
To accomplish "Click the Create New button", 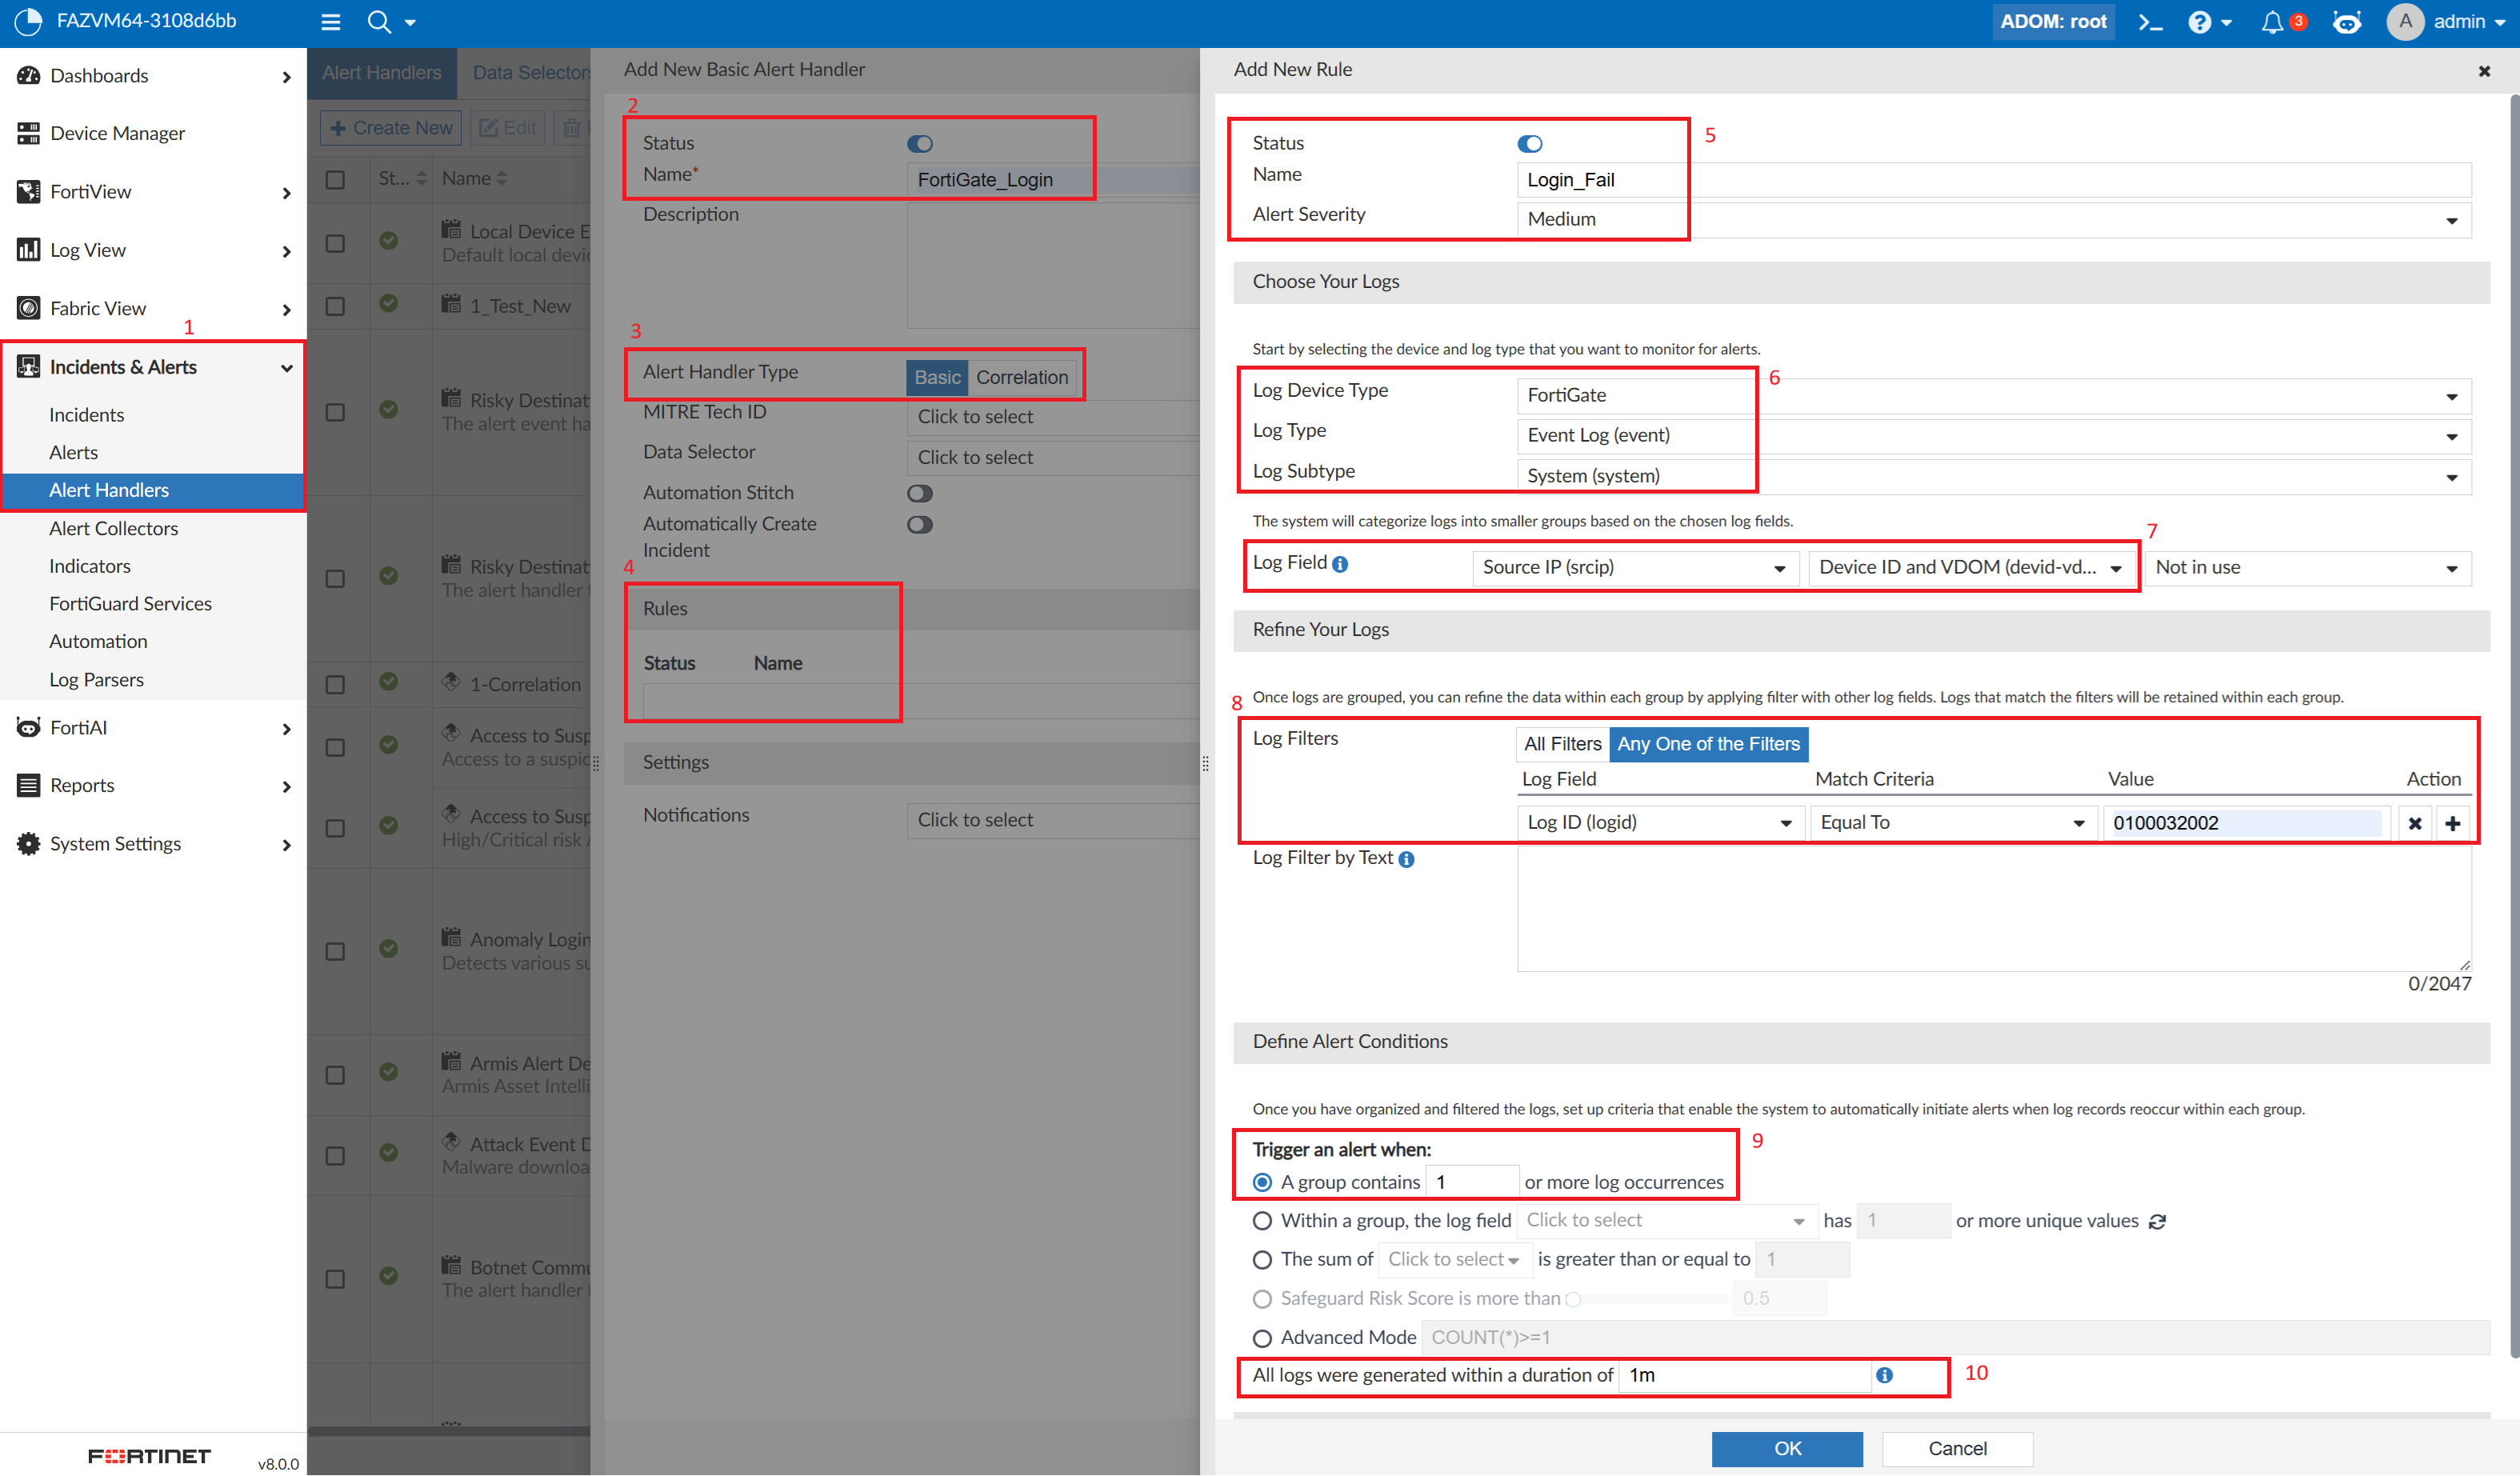I will (391, 128).
